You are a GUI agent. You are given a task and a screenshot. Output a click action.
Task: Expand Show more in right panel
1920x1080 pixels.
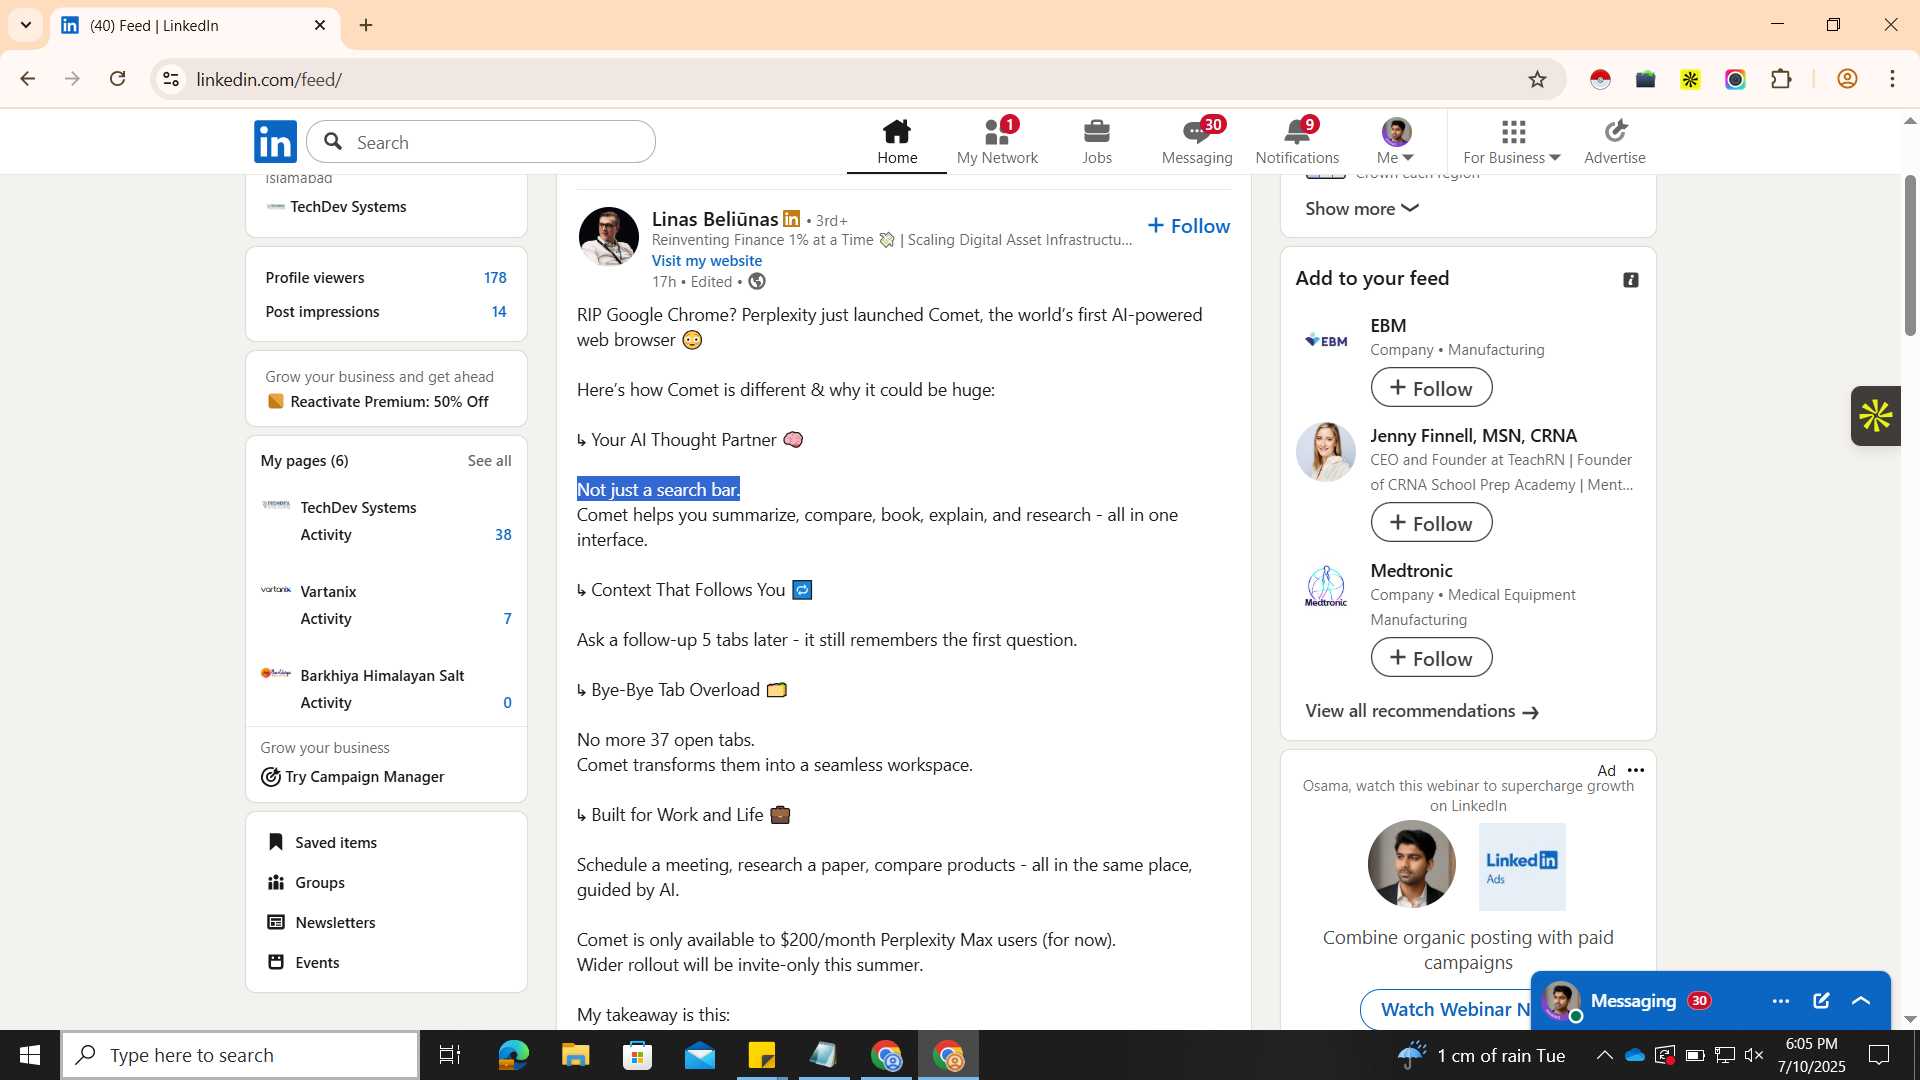tap(1361, 208)
